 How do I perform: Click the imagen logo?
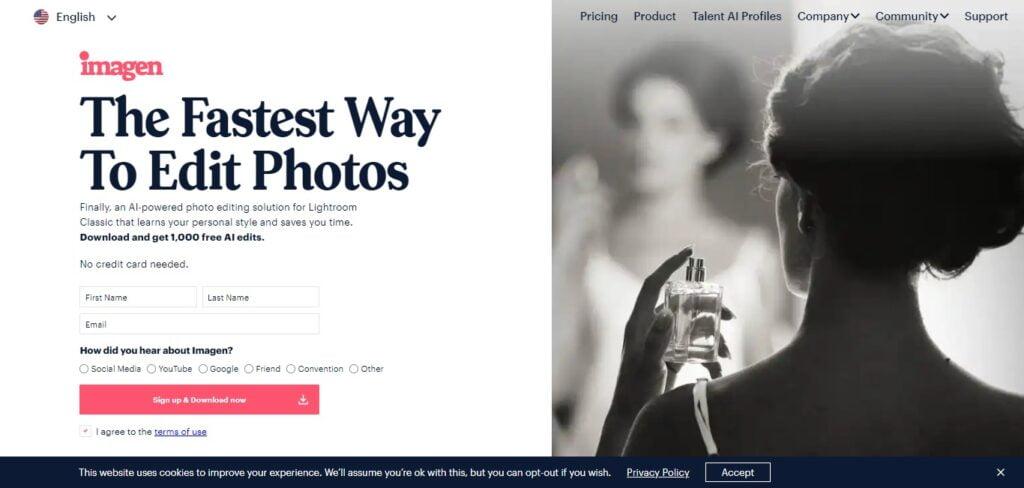[x=121, y=66]
